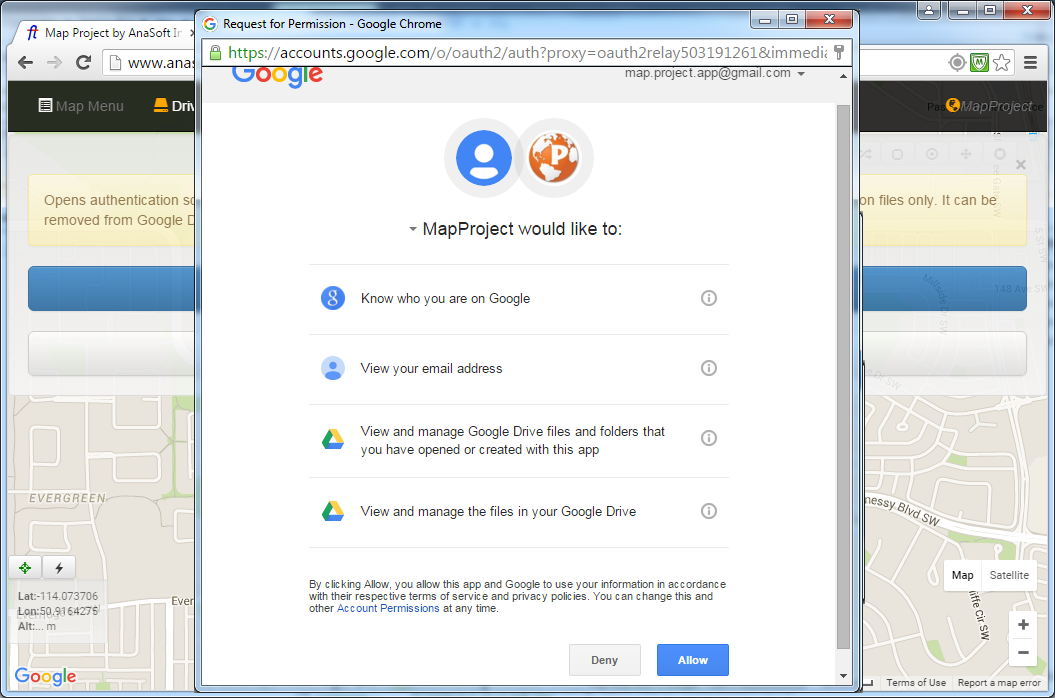
Task: Click the Google logo in the permission dialog
Action: 277,75
